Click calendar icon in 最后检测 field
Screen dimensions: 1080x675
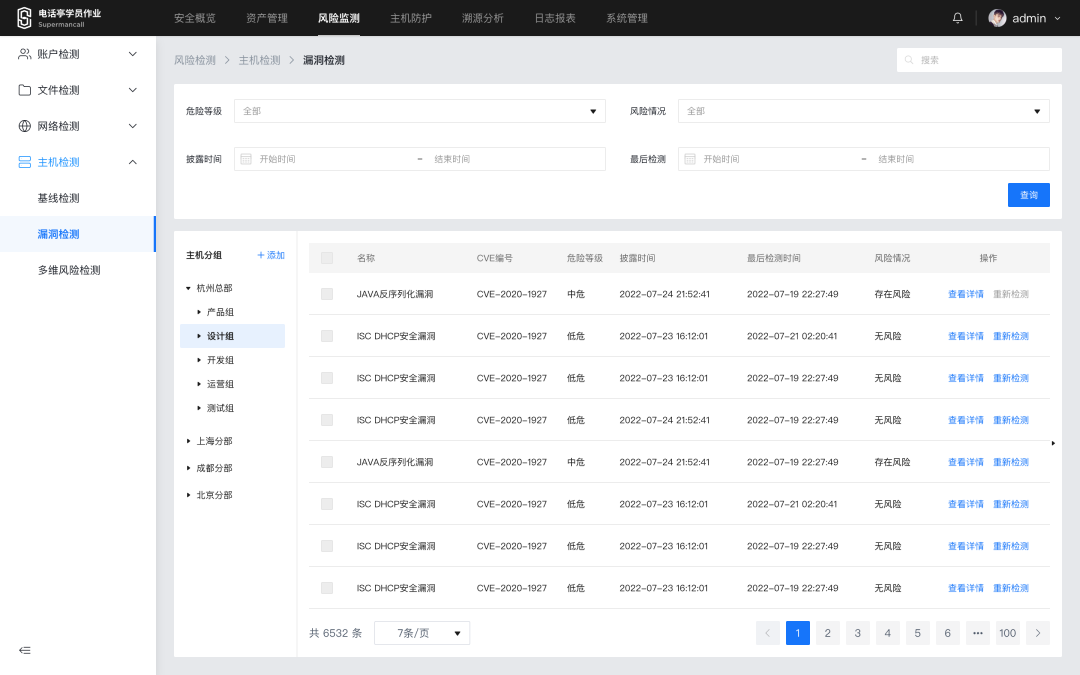(x=689, y=159)
